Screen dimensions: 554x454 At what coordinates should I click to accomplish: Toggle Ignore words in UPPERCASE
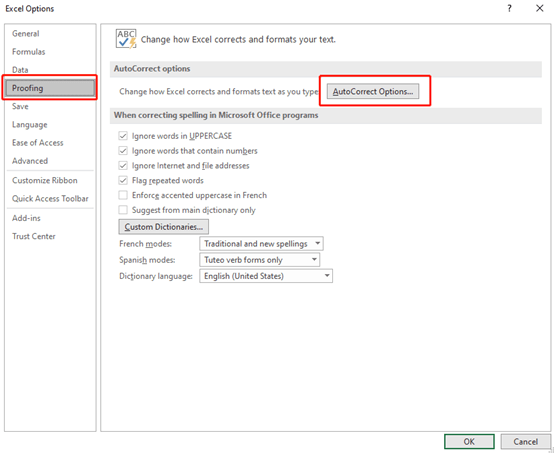coord(123,136)
